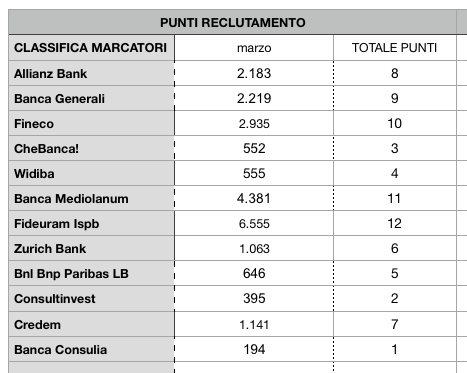Click the CLASSIFICA MARCATORI column header
467x373 pixels.
click(91, 48)
